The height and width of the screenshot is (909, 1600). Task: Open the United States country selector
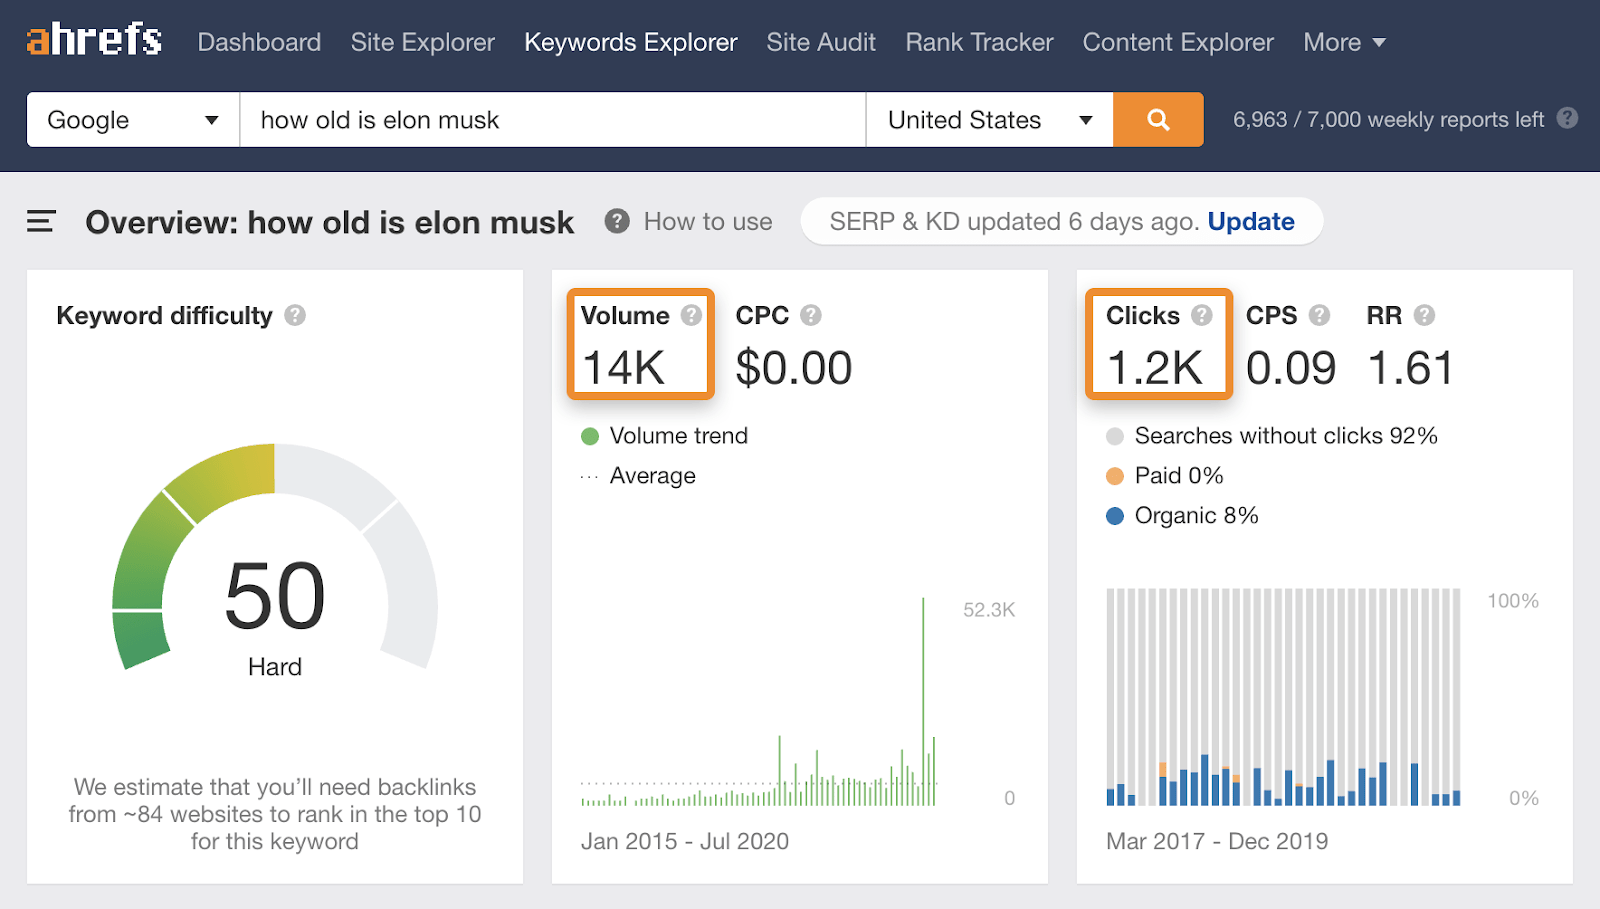(x=988, y=119)
